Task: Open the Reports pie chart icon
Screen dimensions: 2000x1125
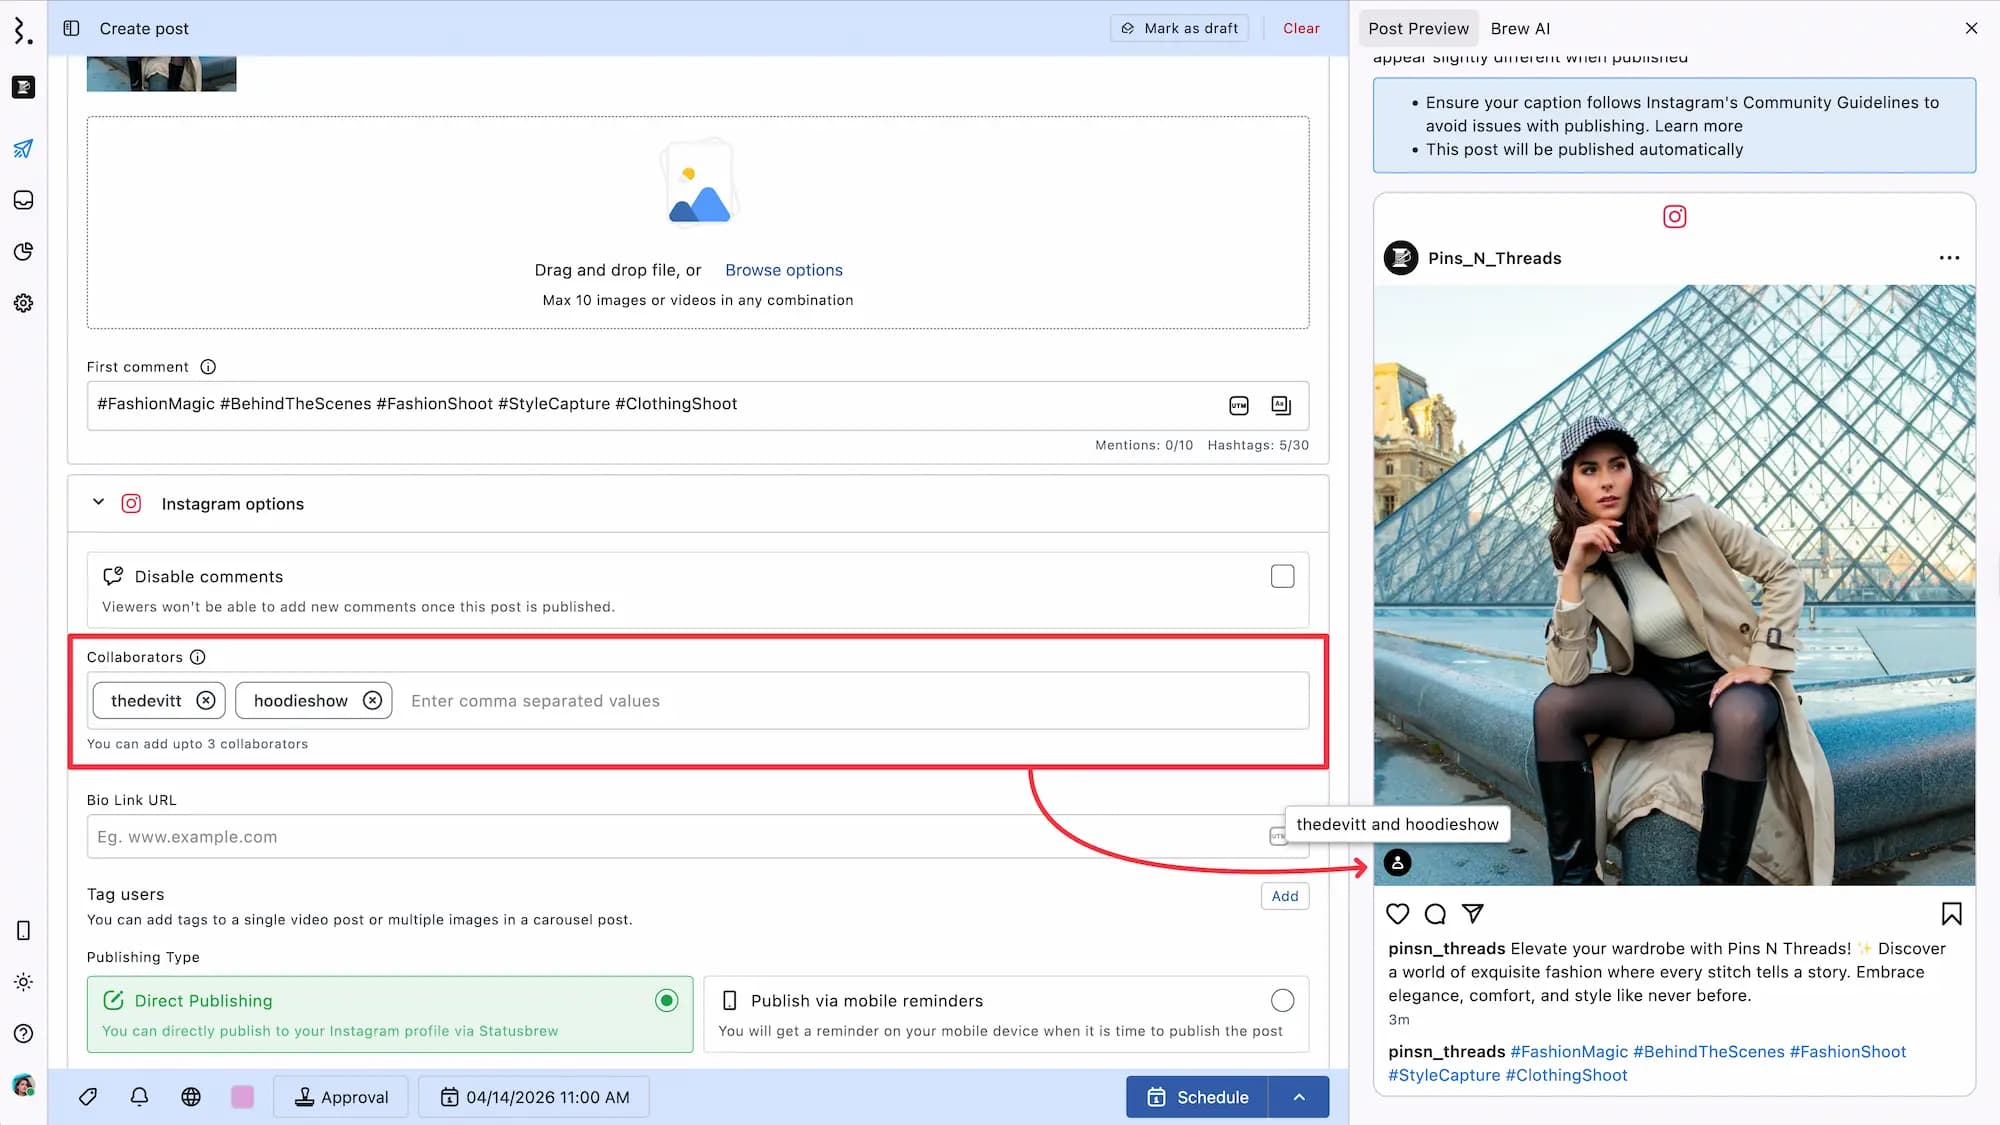Action: click(x=23, y=251)
